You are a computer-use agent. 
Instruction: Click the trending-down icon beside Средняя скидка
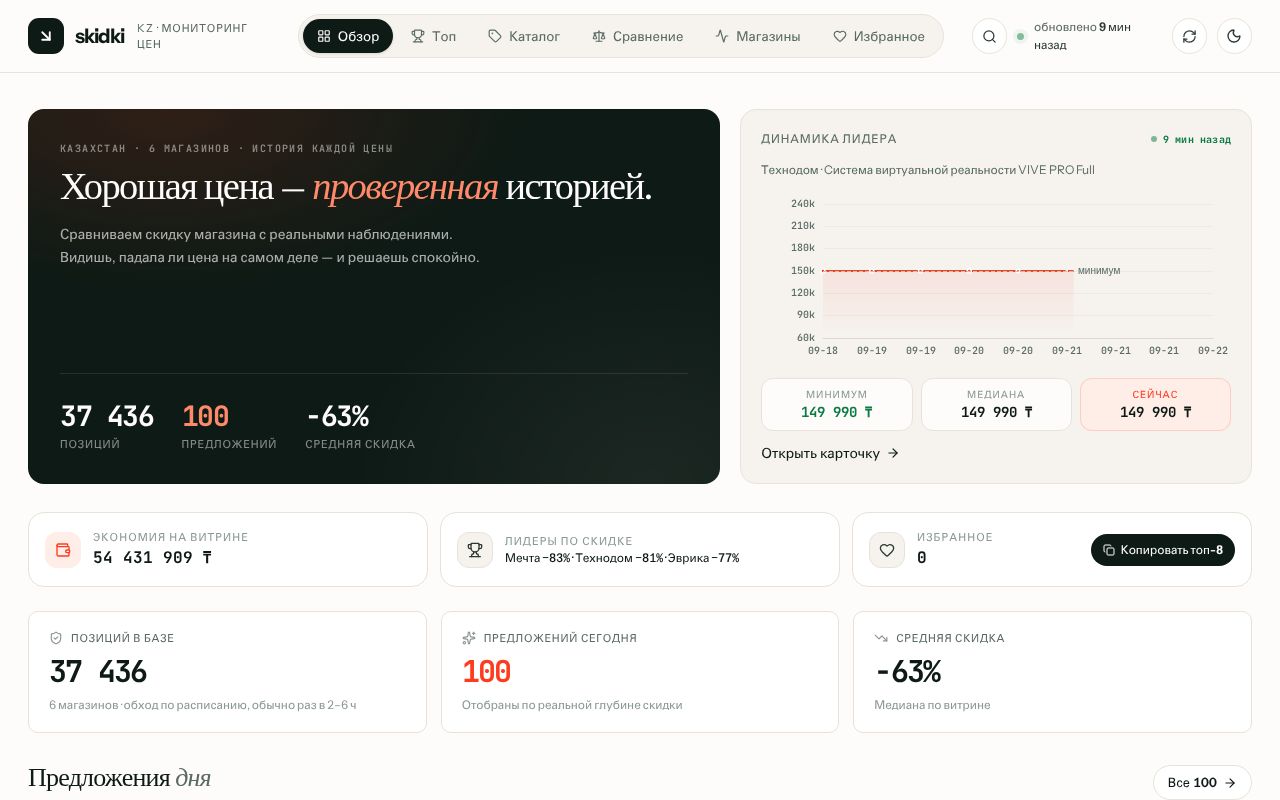pos(881,638)
